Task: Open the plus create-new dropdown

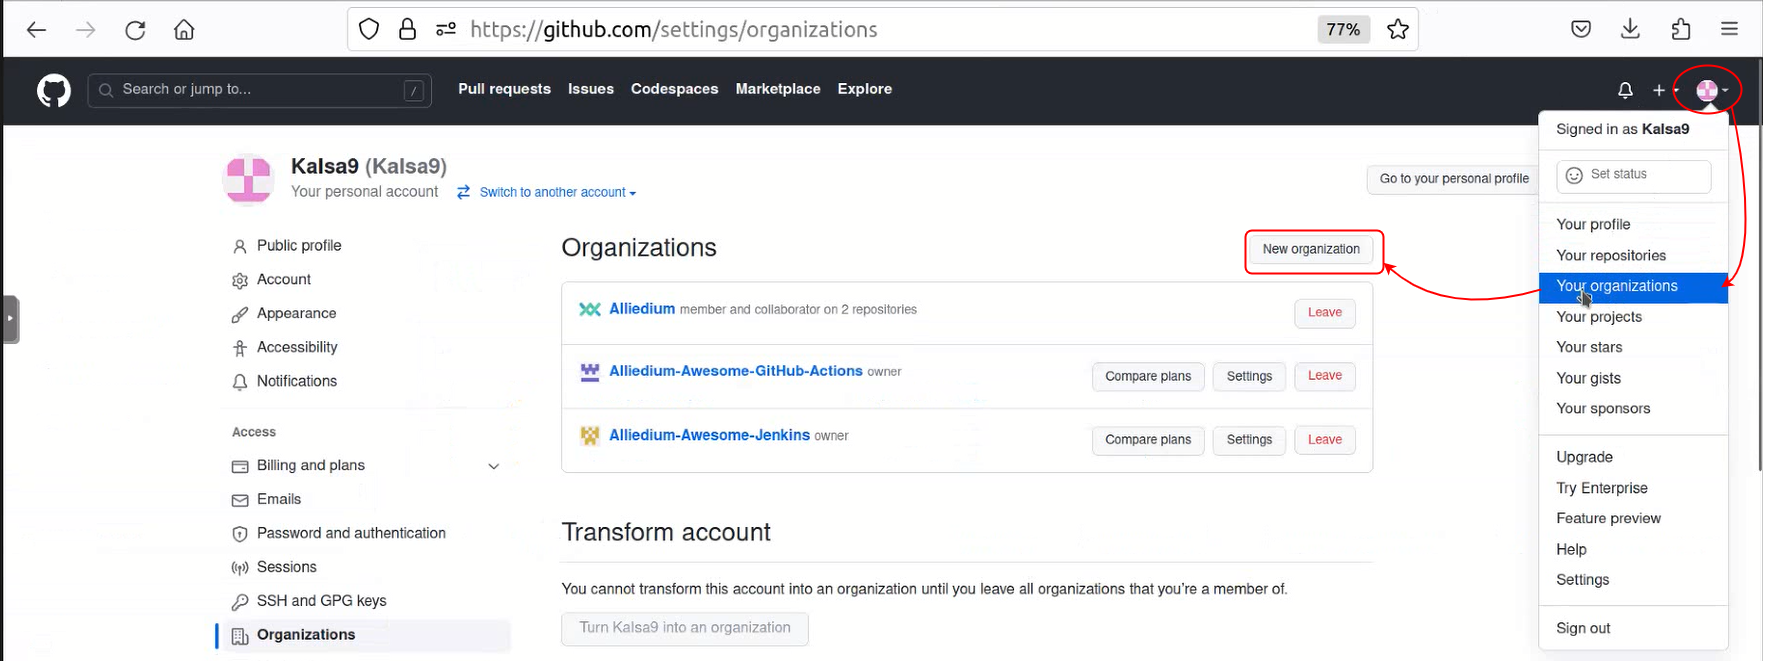Action: (x=1664, y=91)
